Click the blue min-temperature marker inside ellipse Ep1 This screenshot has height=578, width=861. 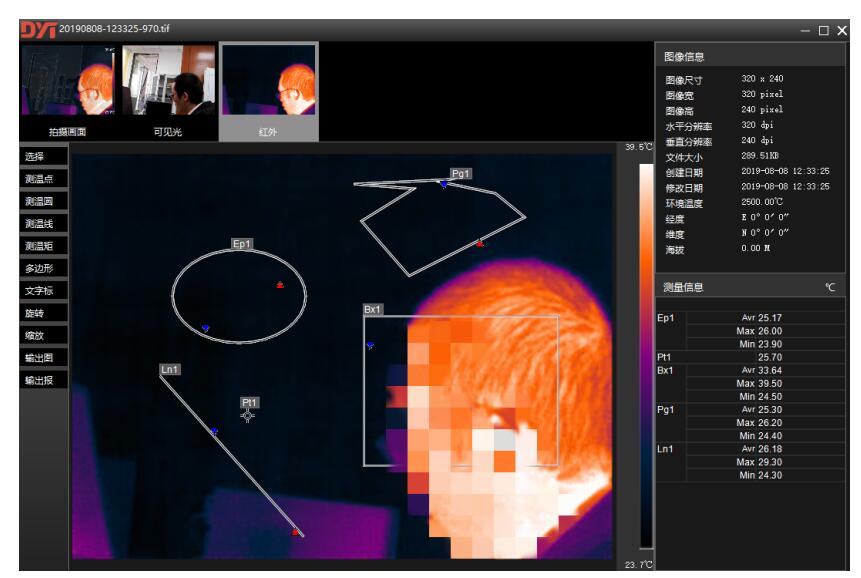point(206,328)
